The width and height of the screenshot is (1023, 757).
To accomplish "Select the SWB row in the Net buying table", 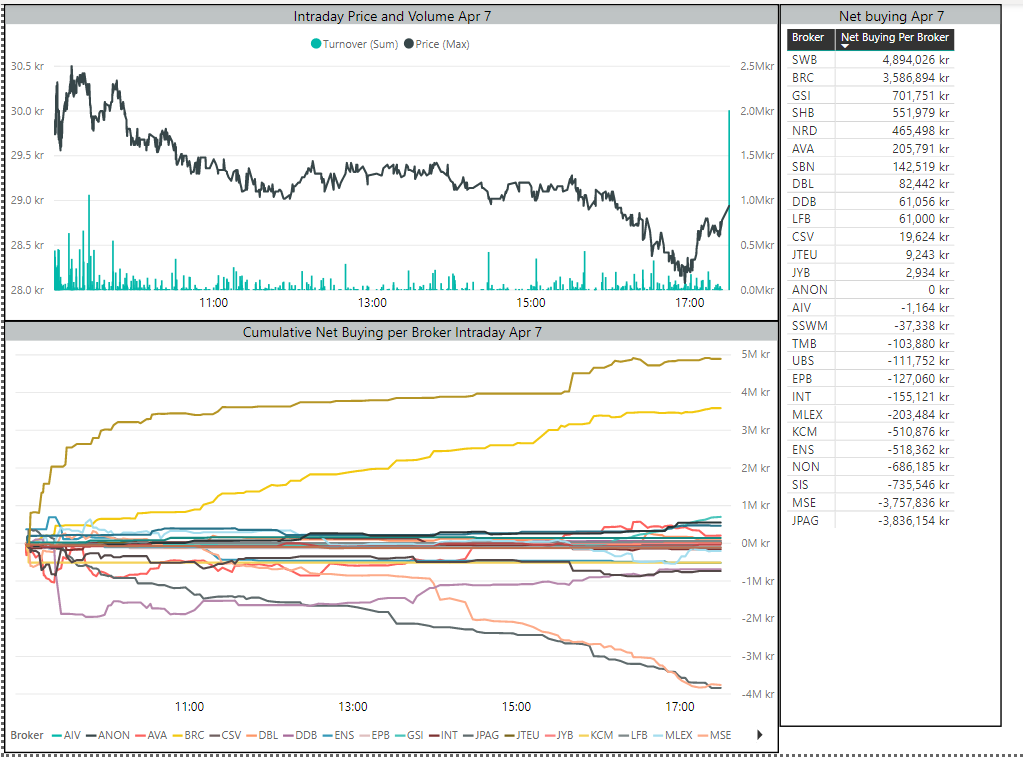I will coord(880,59).
